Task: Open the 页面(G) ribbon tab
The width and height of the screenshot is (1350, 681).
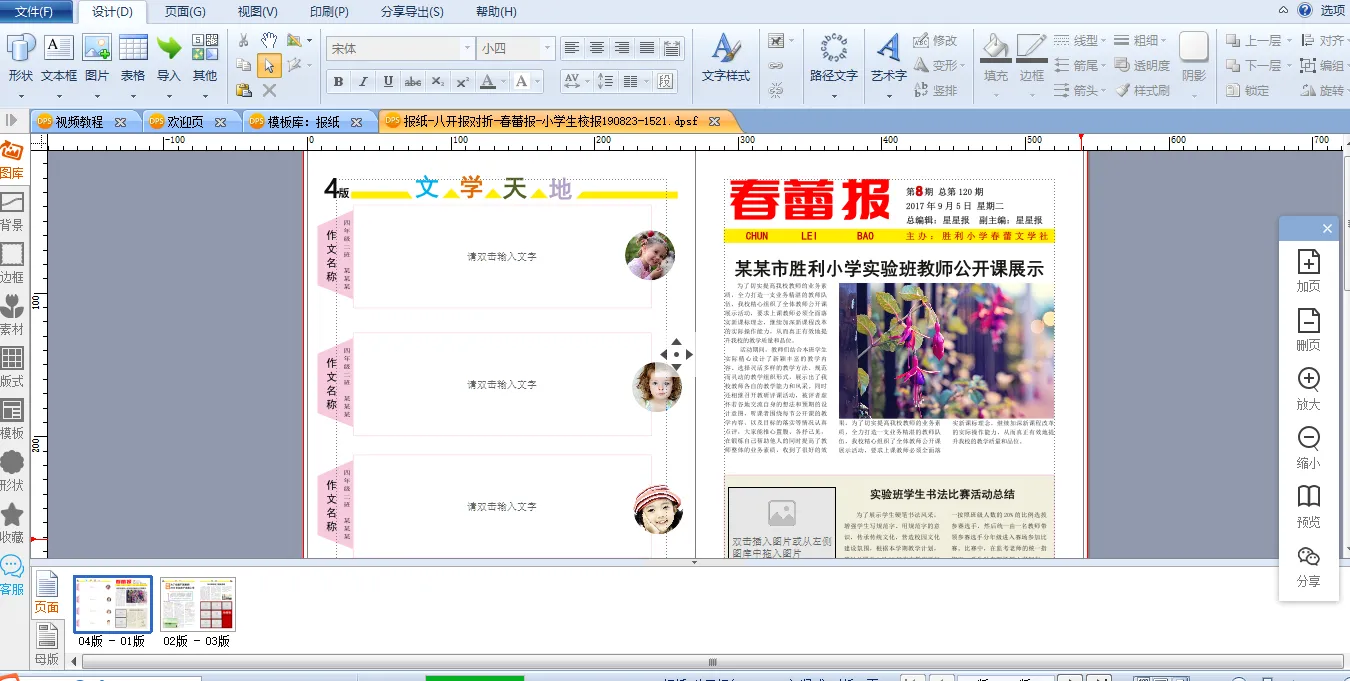Action: [x=185, y=12]
